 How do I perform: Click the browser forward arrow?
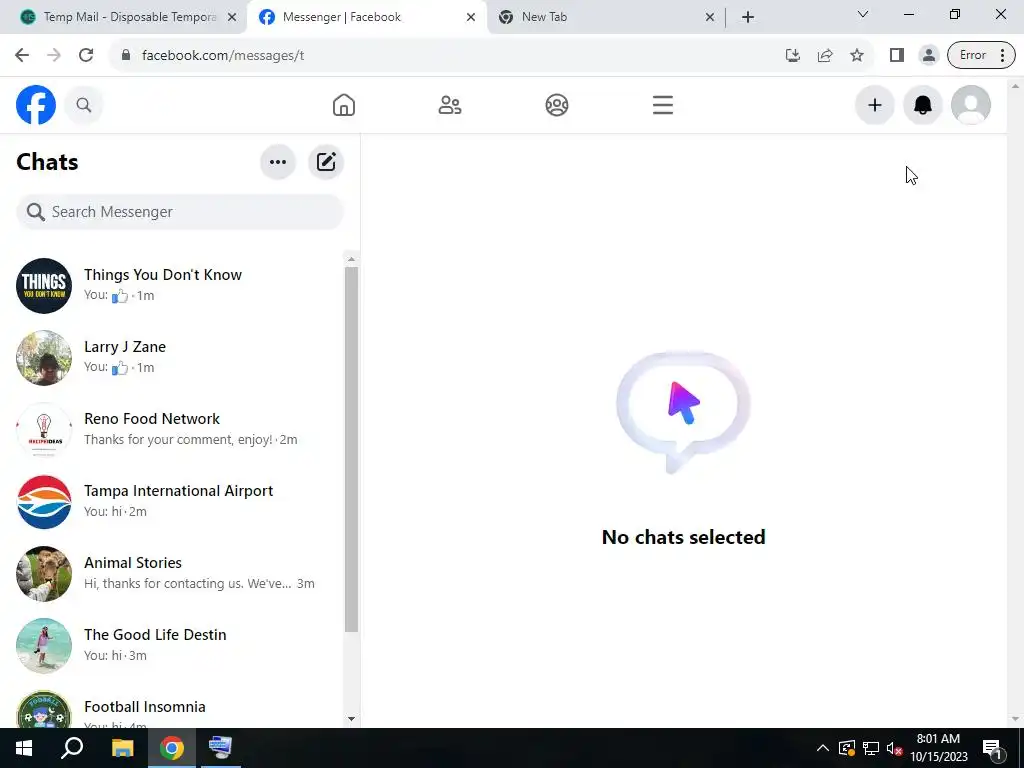click(x=54, y=56)
